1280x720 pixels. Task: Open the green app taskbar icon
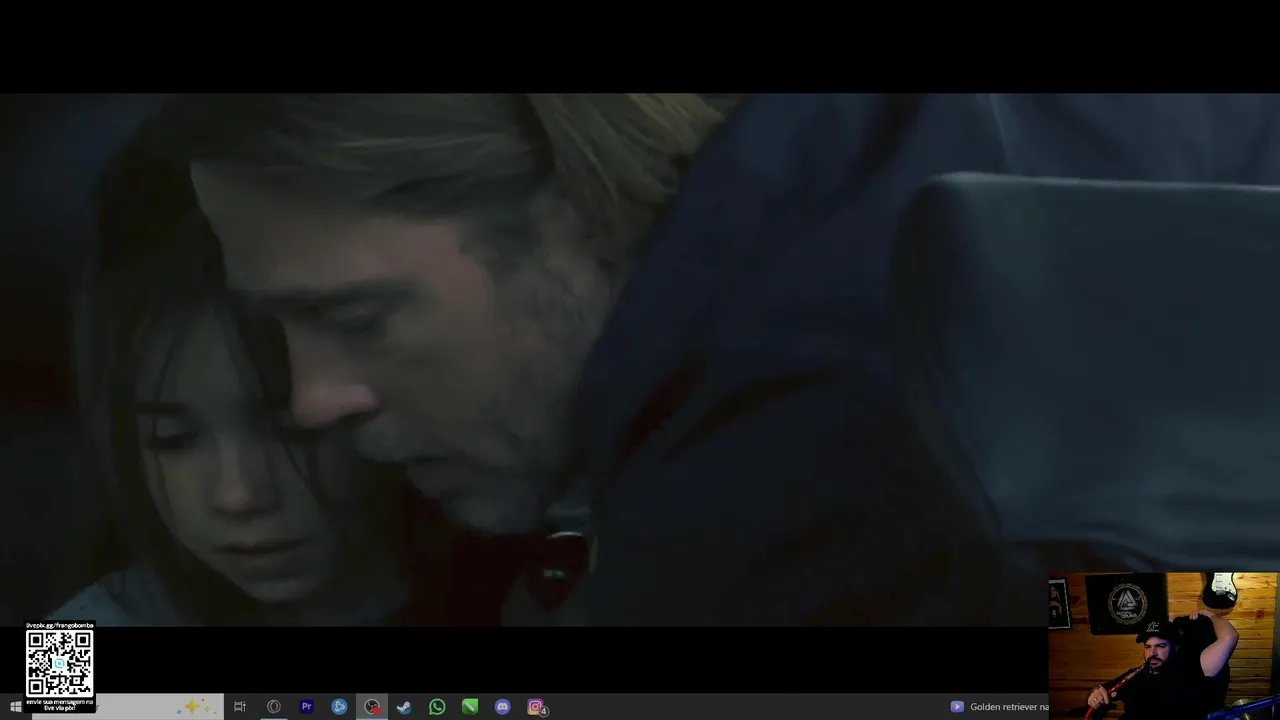470,707
